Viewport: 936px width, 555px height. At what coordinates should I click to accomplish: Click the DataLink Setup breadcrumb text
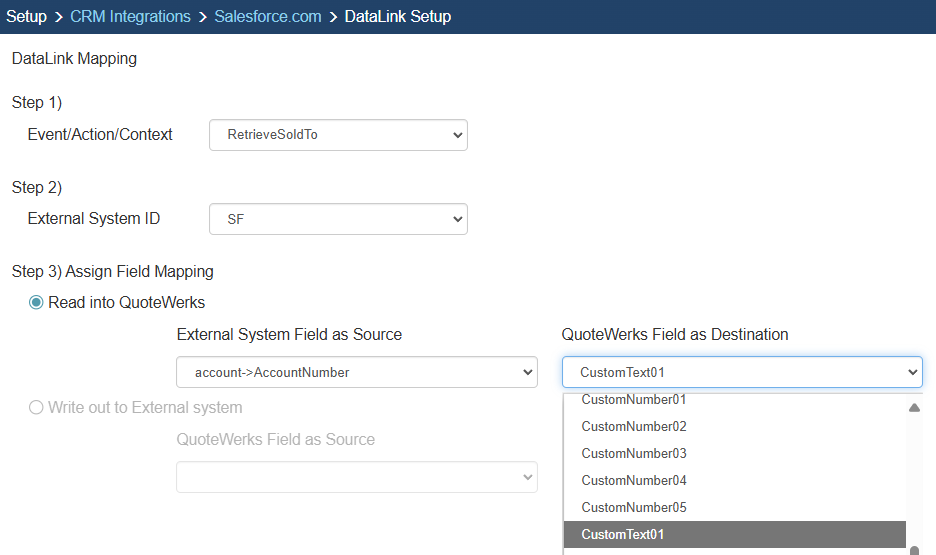point(397,16)
